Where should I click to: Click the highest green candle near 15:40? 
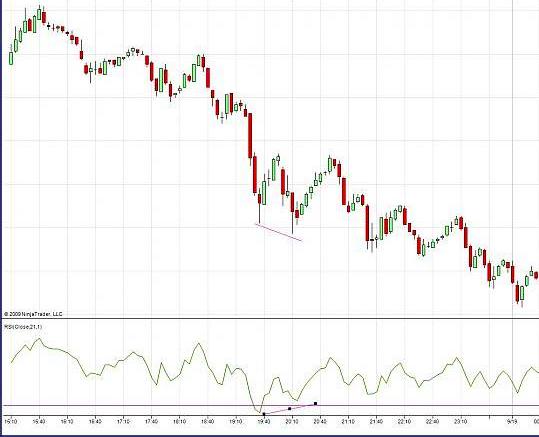pyautogui.click(x=39, y=14)
